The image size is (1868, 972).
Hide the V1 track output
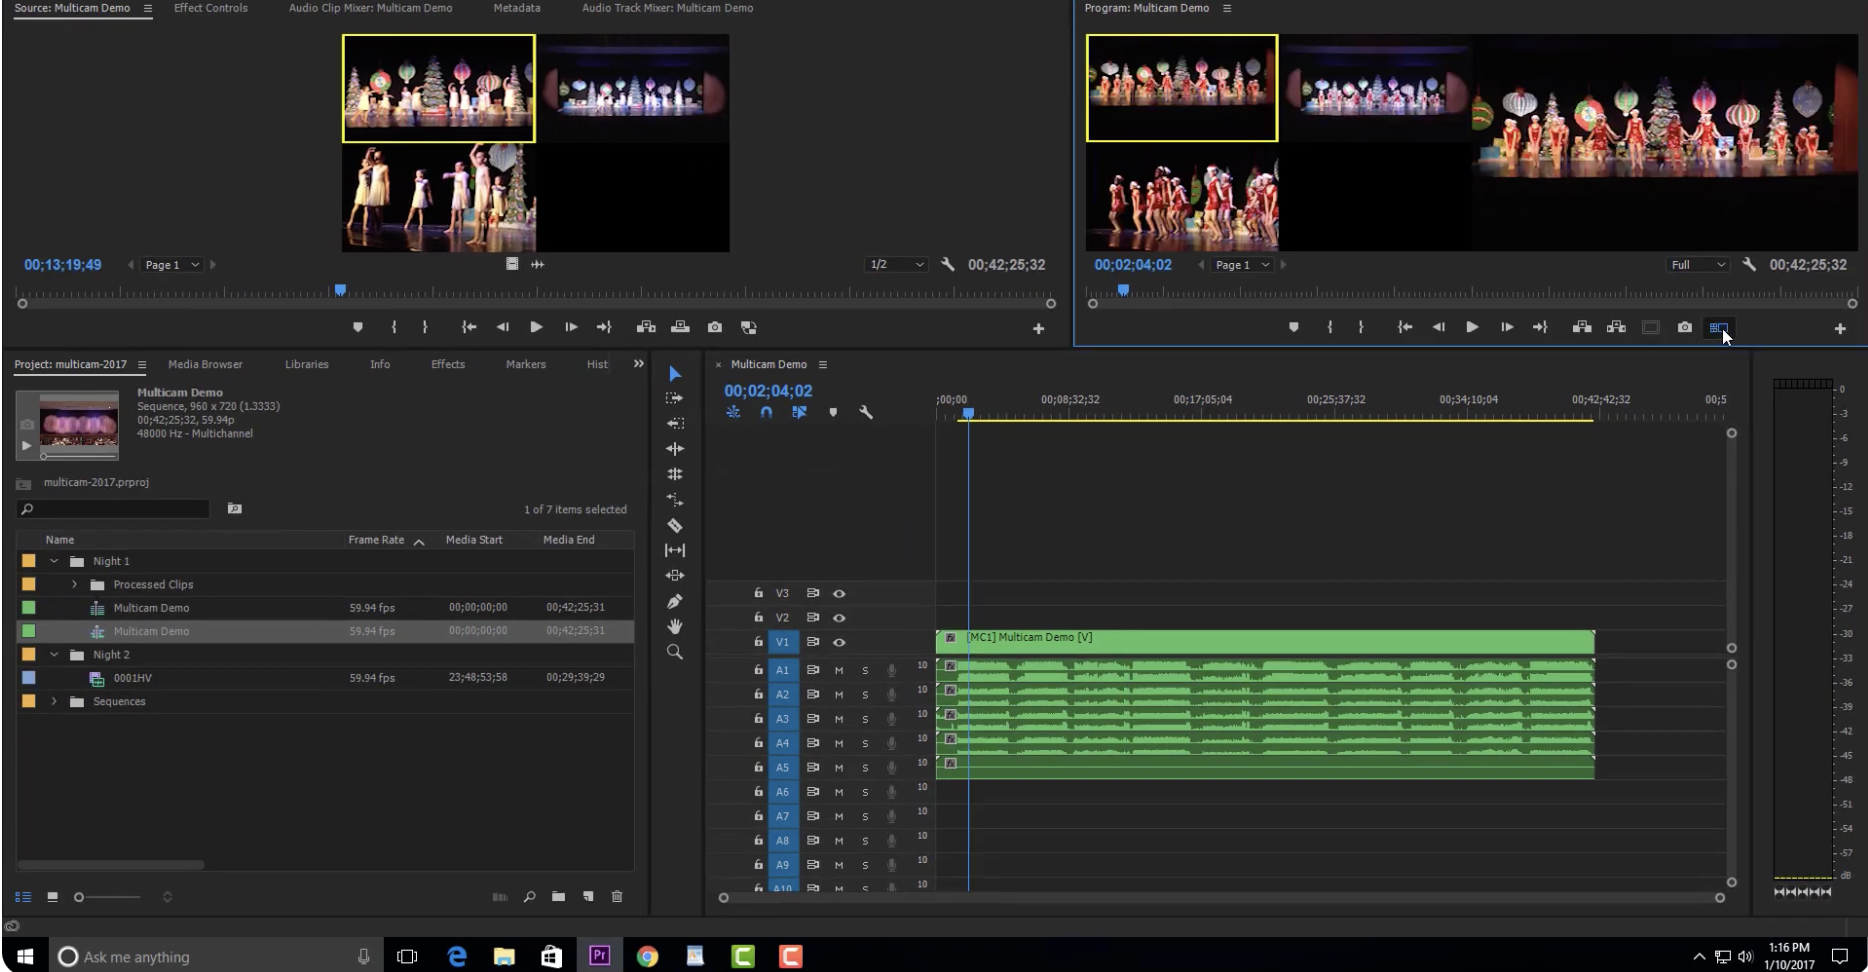coord(839,642)
